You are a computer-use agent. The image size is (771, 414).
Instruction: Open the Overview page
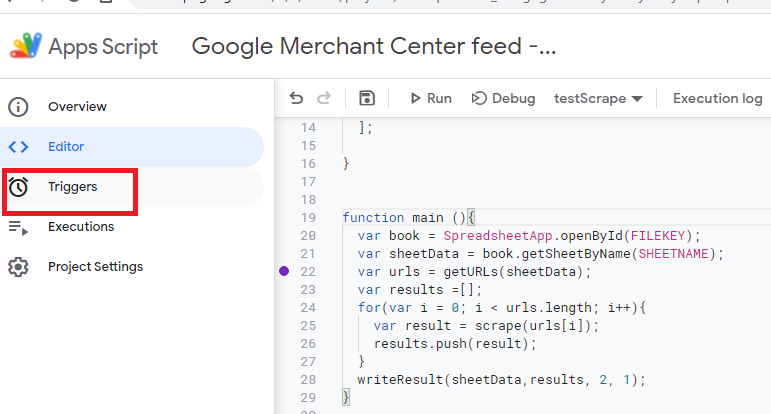point(77,107)
